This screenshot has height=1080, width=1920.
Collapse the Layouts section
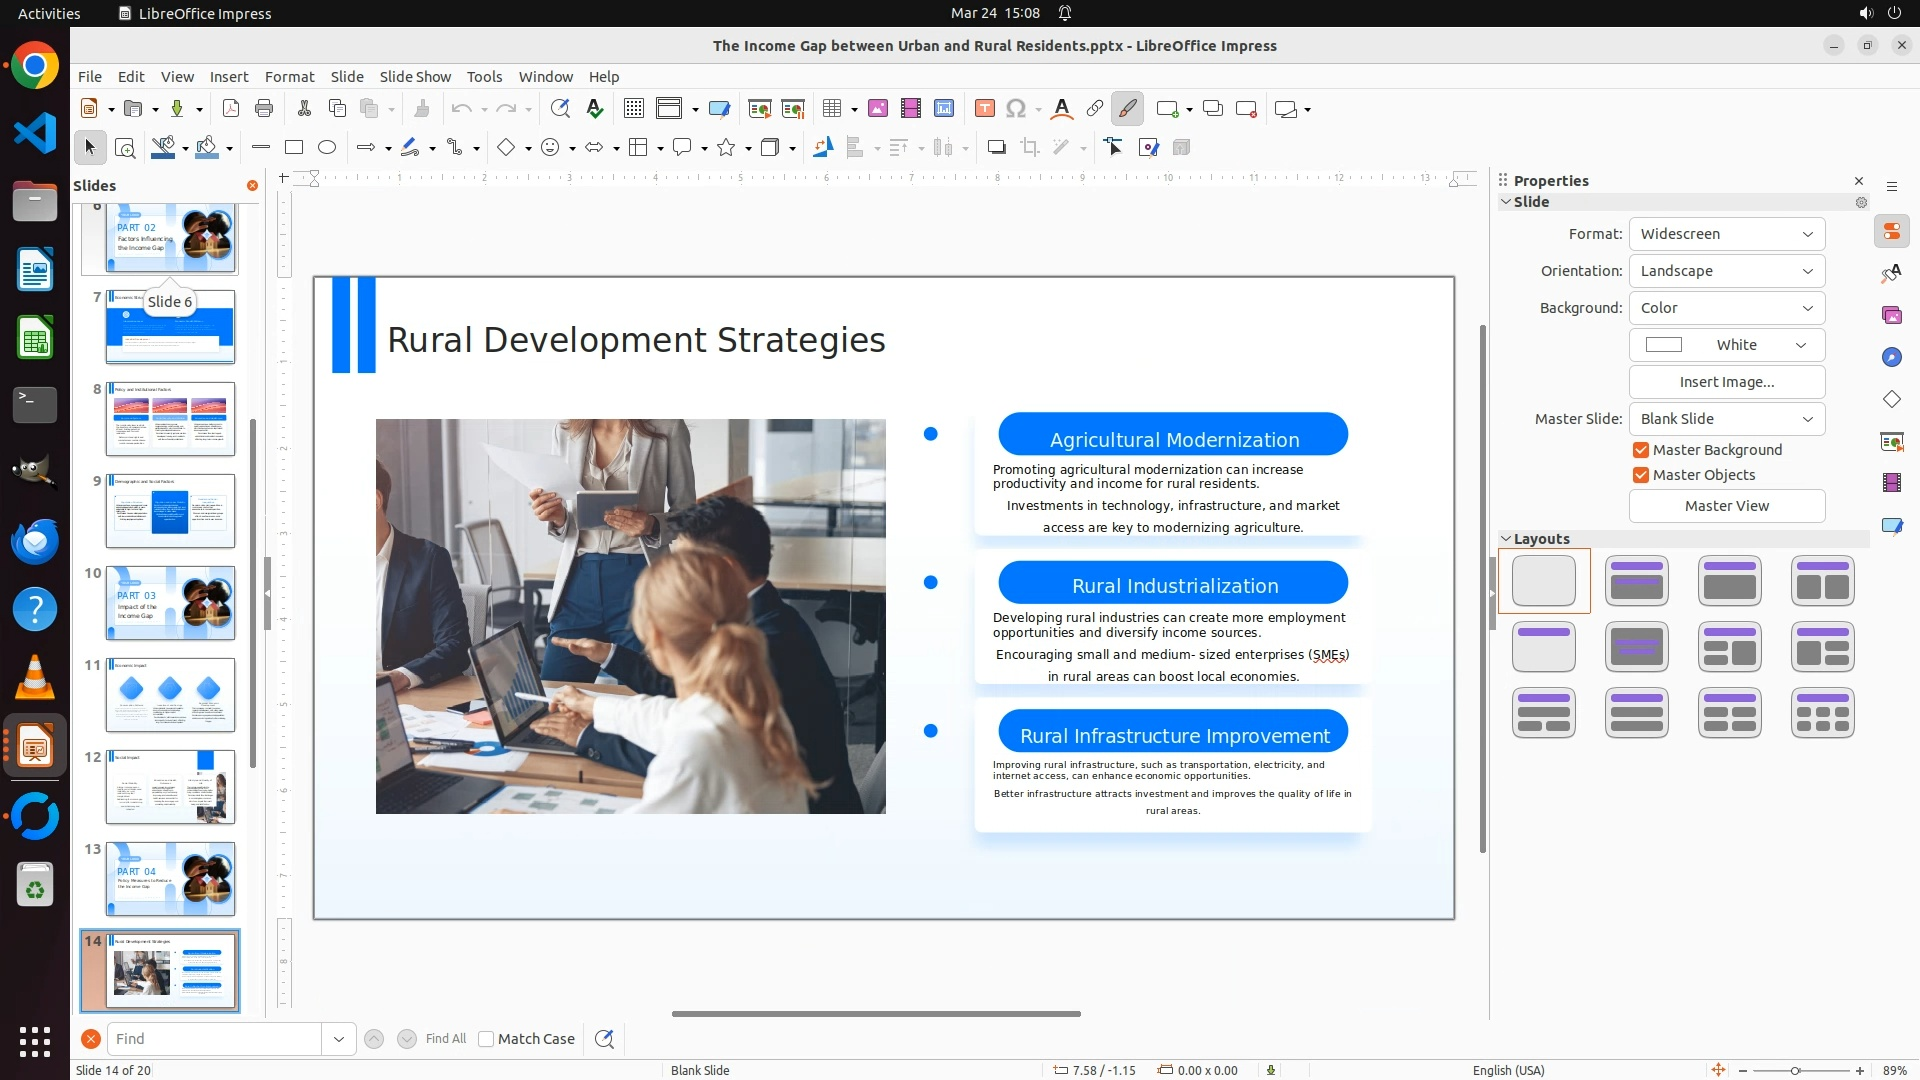click(1507, 539)
